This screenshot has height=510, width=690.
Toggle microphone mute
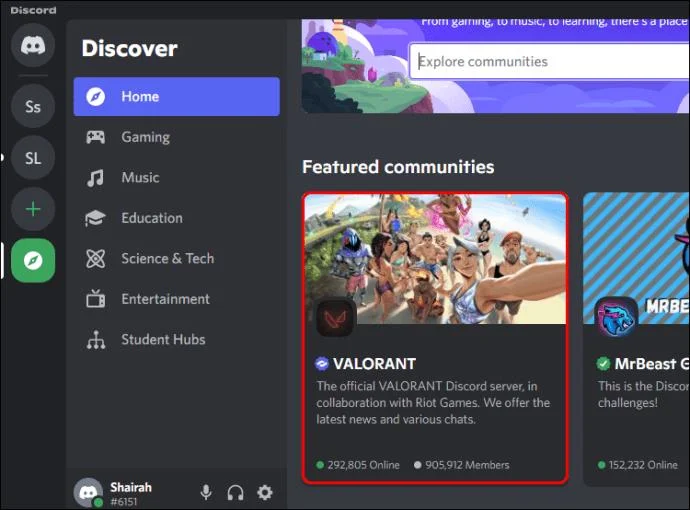206,492
